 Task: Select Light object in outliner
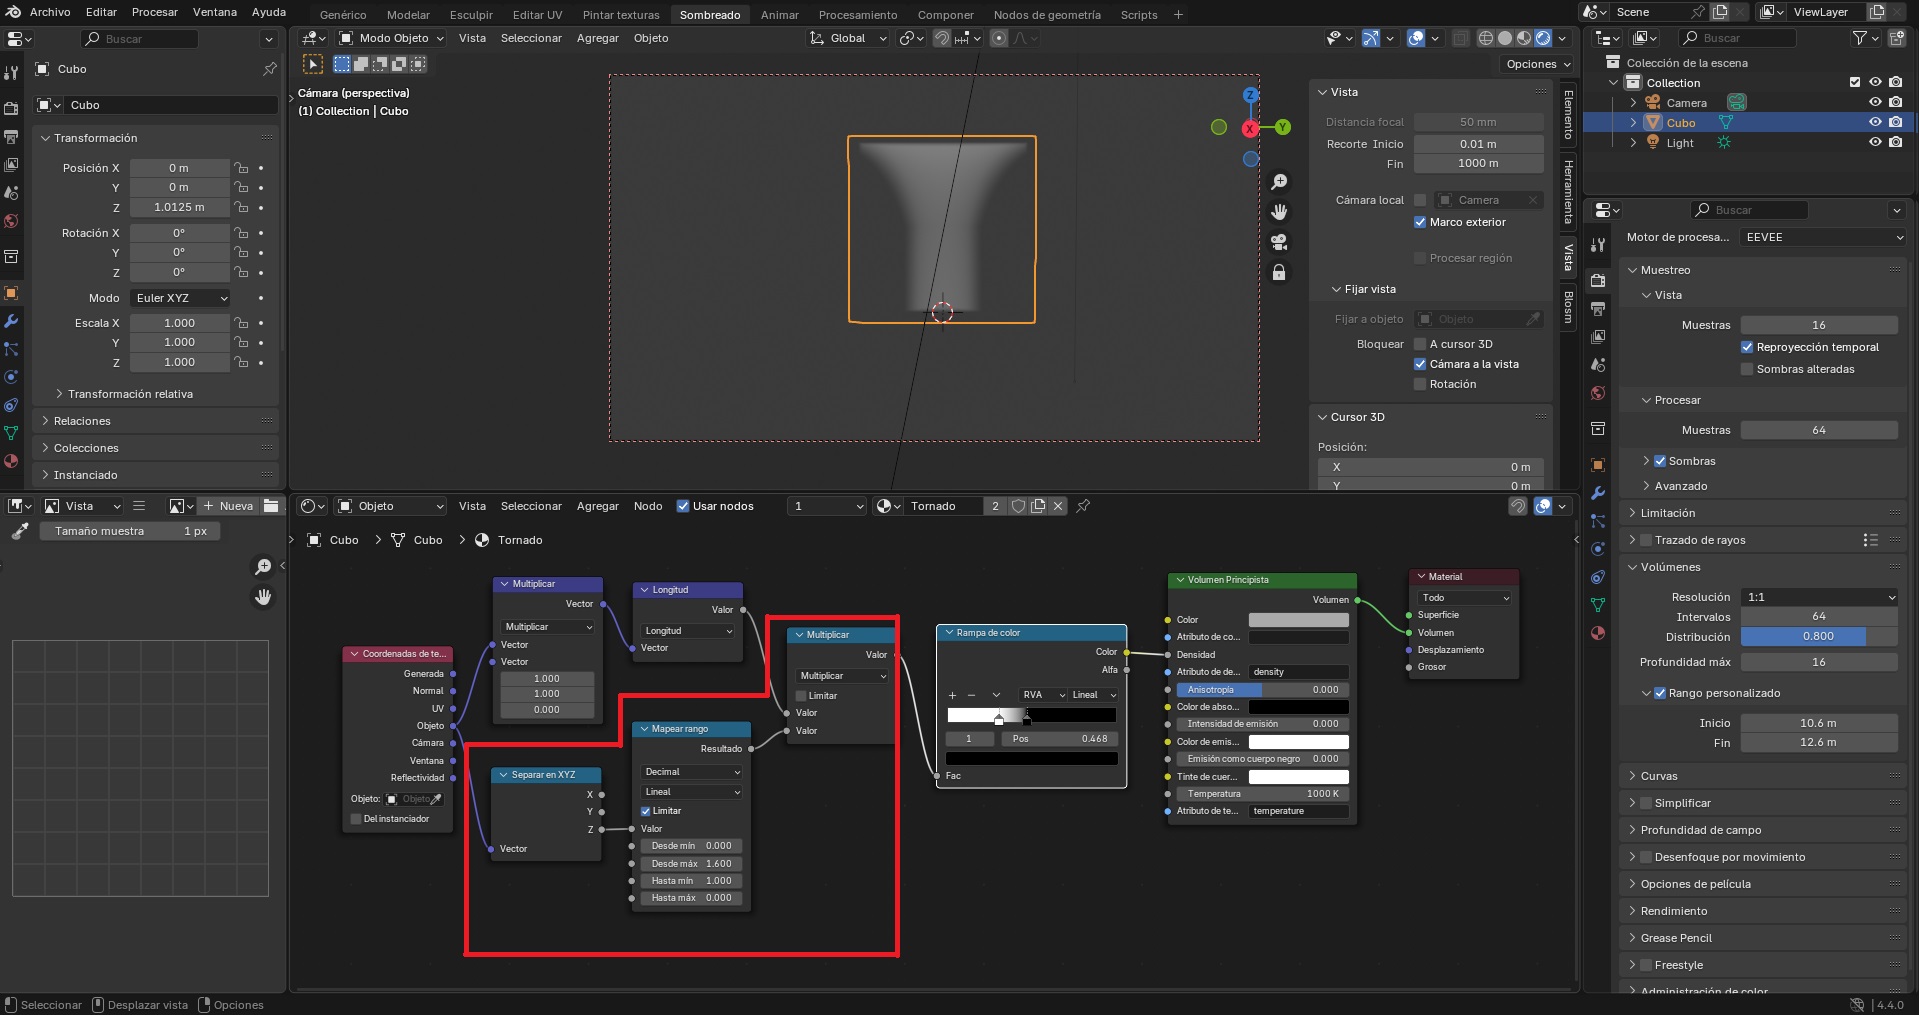coord(1680,143)
